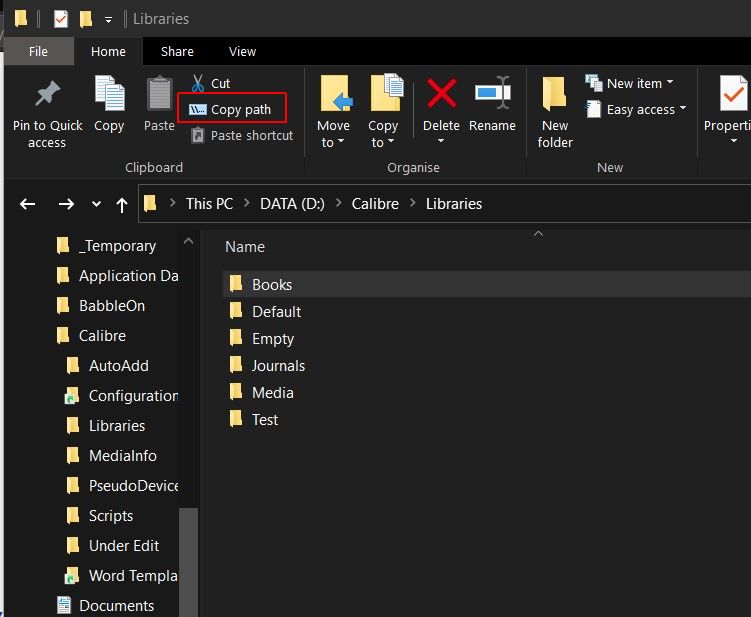Select the Books folder
The image size is (751, 617).
point(487,285)
